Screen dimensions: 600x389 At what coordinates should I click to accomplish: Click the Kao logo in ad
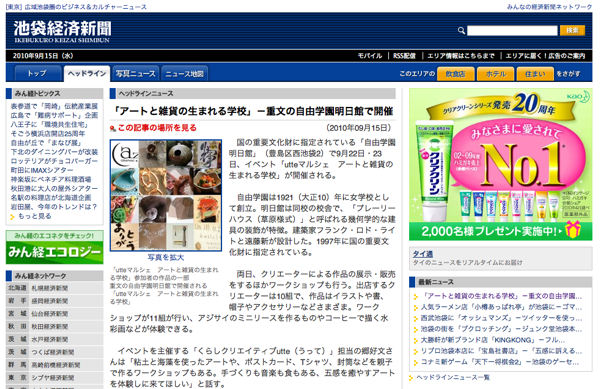point(577,97)
